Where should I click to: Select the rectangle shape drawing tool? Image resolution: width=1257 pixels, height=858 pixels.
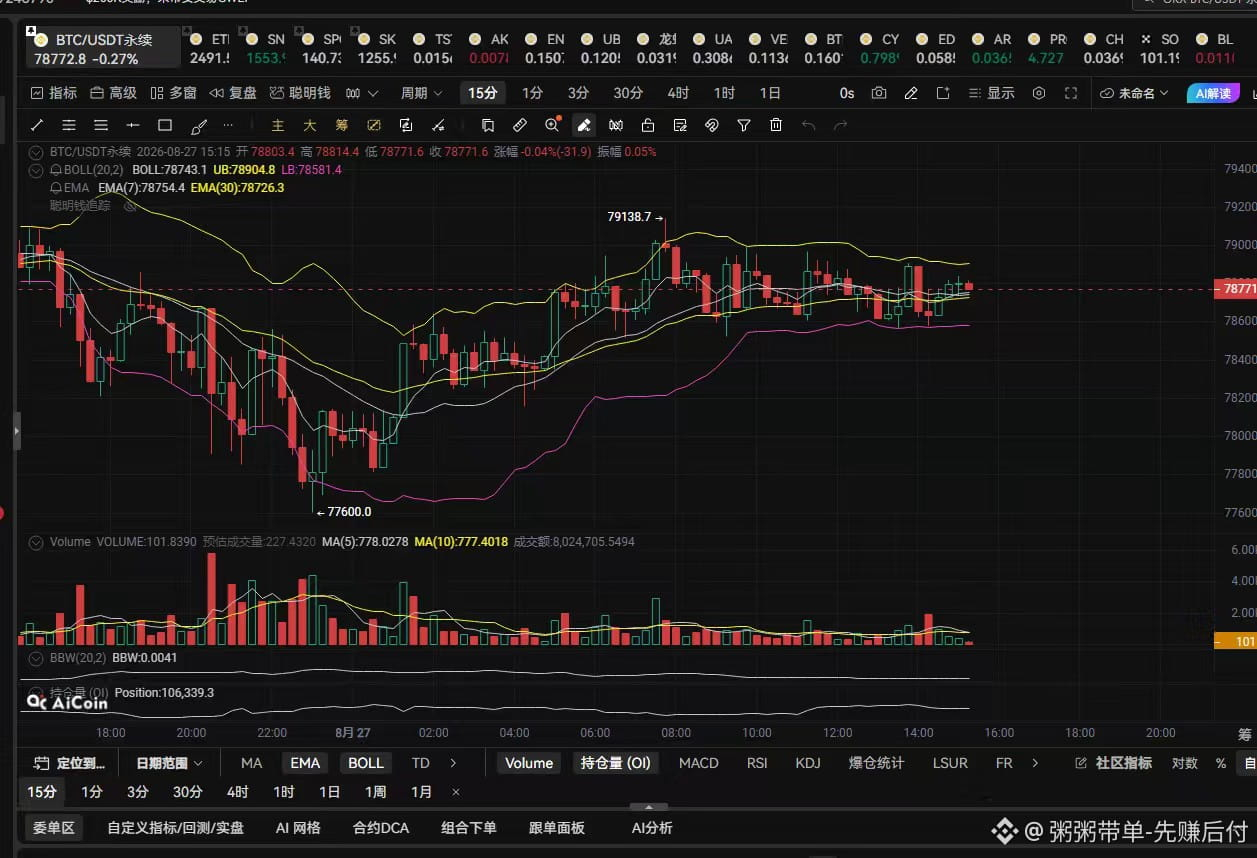tap(165, 126)
